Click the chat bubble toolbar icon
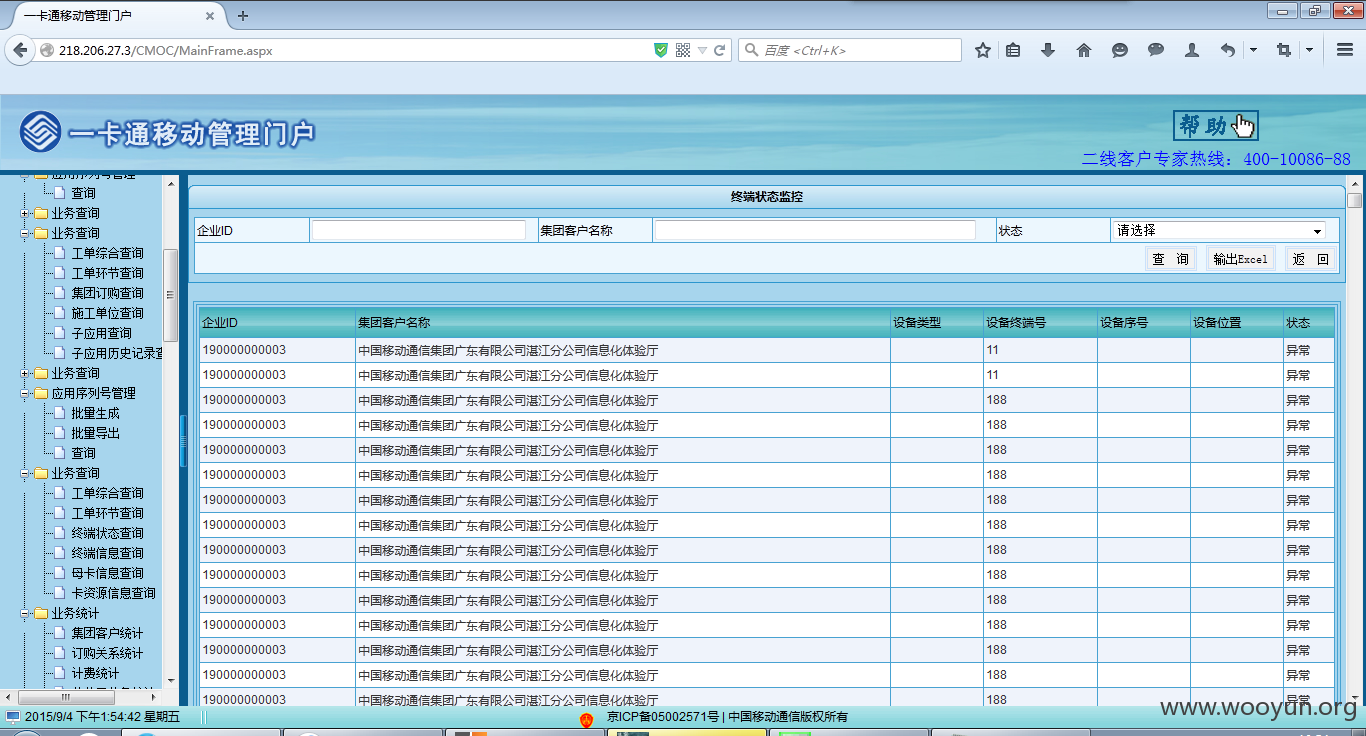This screenshot has width=1366, height=736. click(1156, 50)
